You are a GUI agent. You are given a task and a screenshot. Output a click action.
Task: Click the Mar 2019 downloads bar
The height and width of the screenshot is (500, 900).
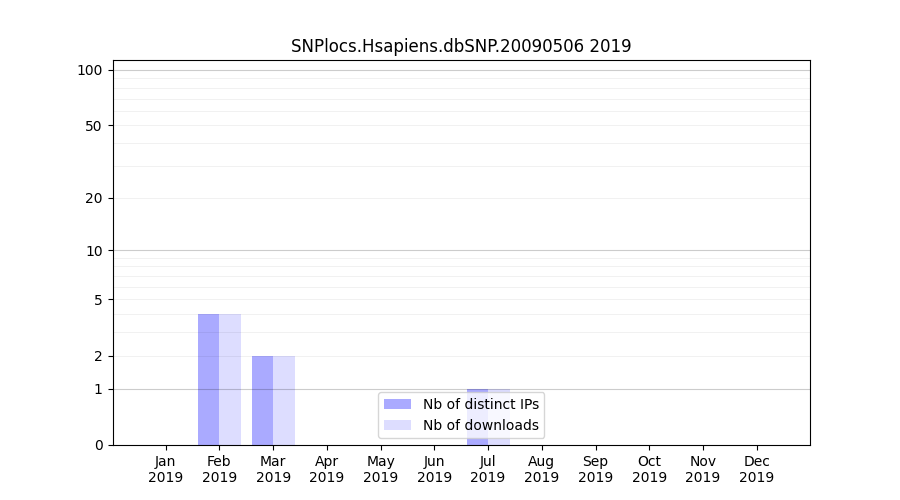point(284,400)
